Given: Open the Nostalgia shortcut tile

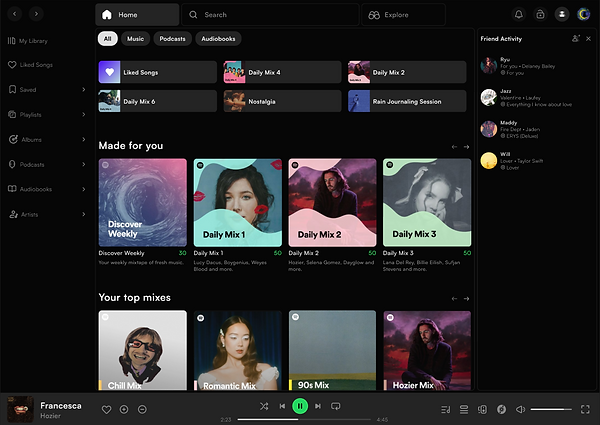Looking at the screenshot, I should [282, 101].
